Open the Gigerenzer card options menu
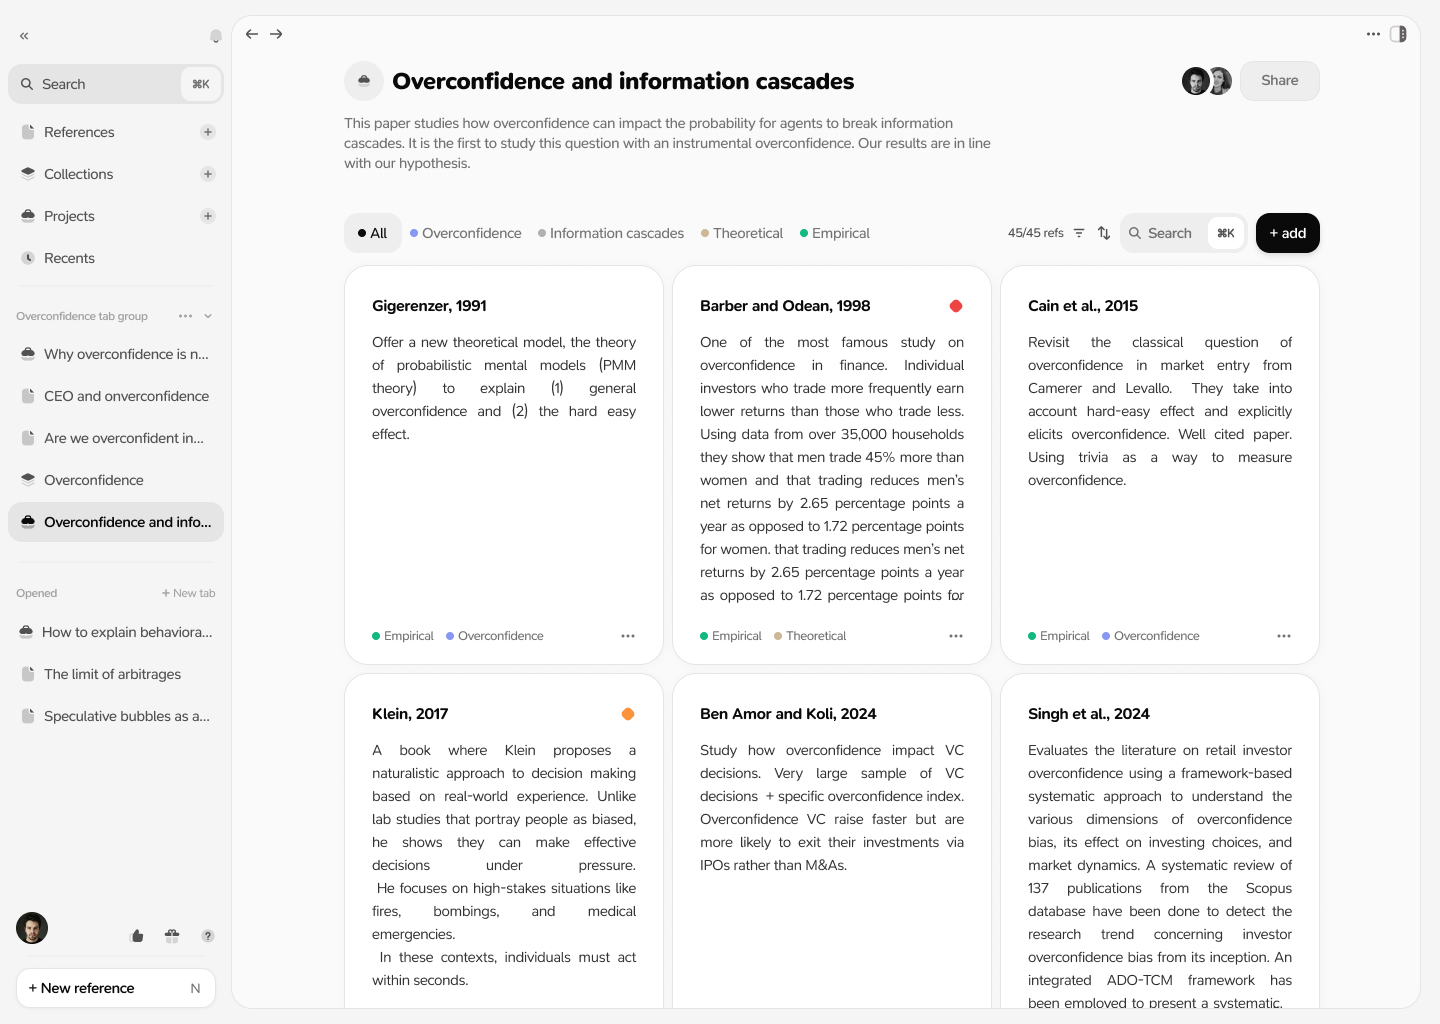The image size is (1440, 1024). [628, 636]
